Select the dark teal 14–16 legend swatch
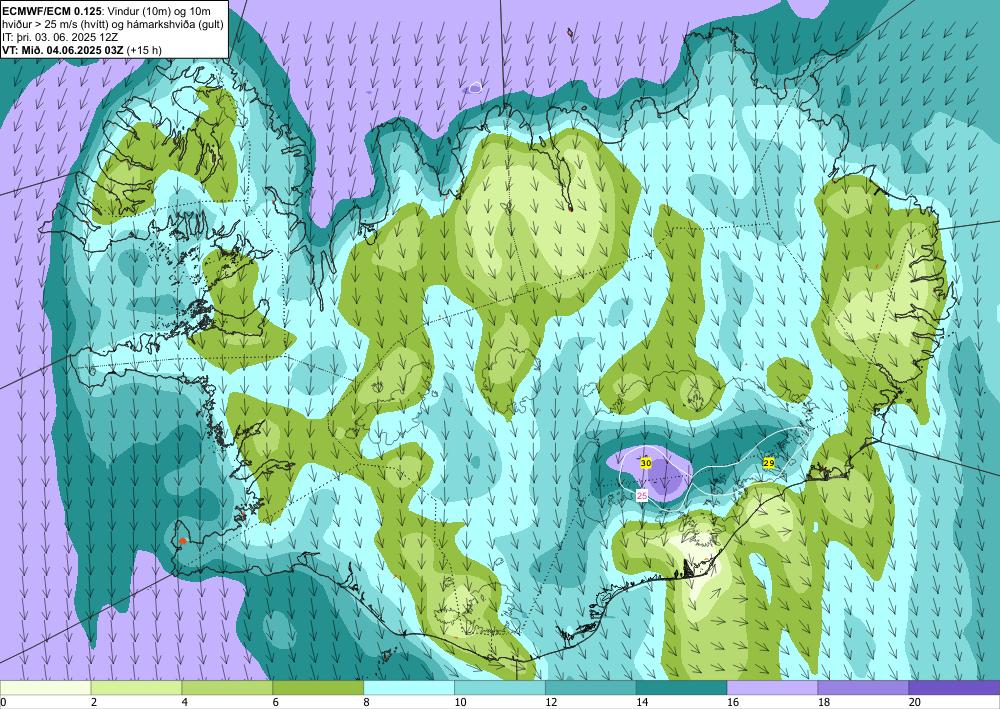The height and width of the screenshot is (709, 1000). coord(682,688)
